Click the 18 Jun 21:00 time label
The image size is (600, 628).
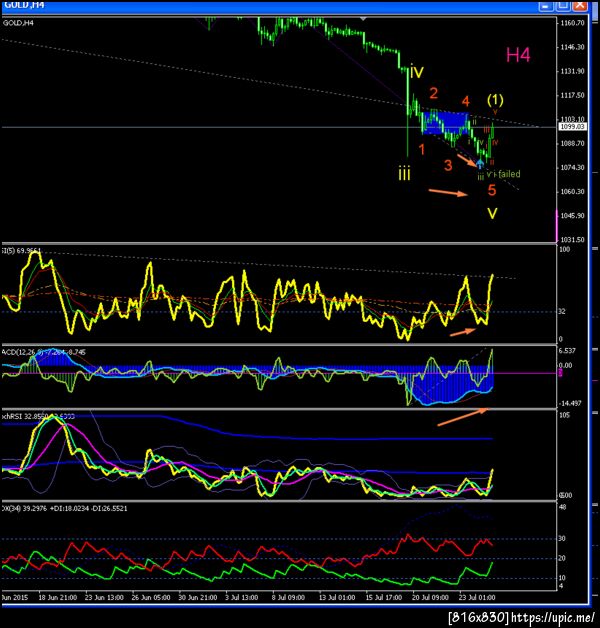(58, 597)
